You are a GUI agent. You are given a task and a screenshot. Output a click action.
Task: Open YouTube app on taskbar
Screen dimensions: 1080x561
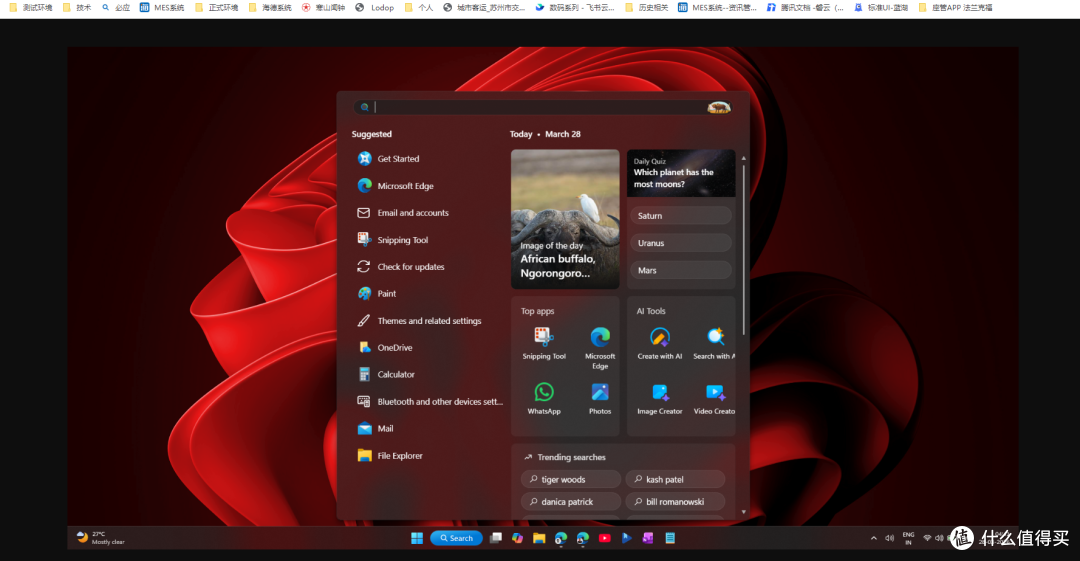click(x=604, y=538)
